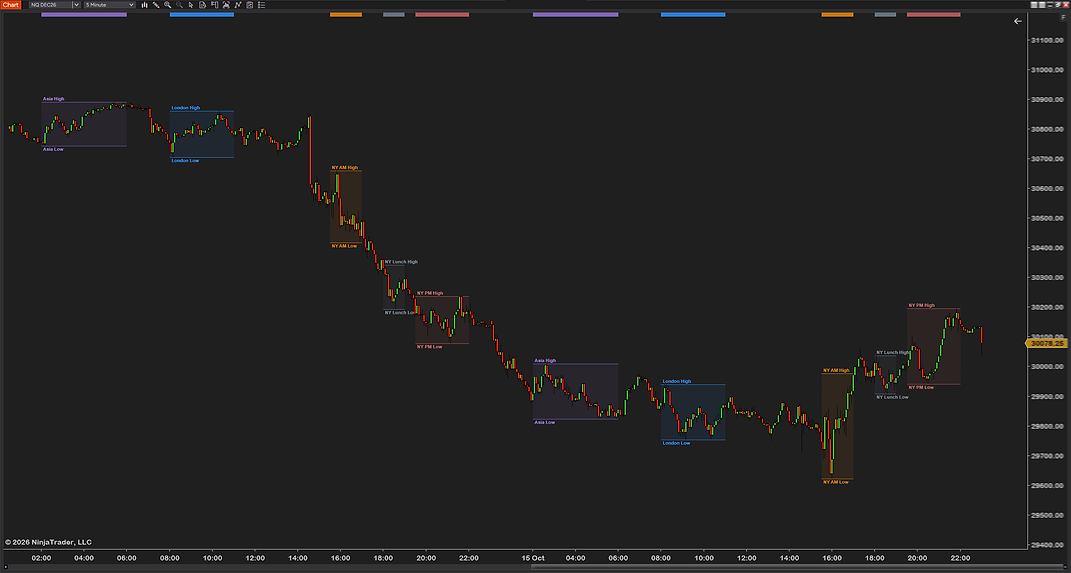Click the Asia Low label near 29800
The width and height of the screenshot is (1071, 573).
click(x=544, y=422)
